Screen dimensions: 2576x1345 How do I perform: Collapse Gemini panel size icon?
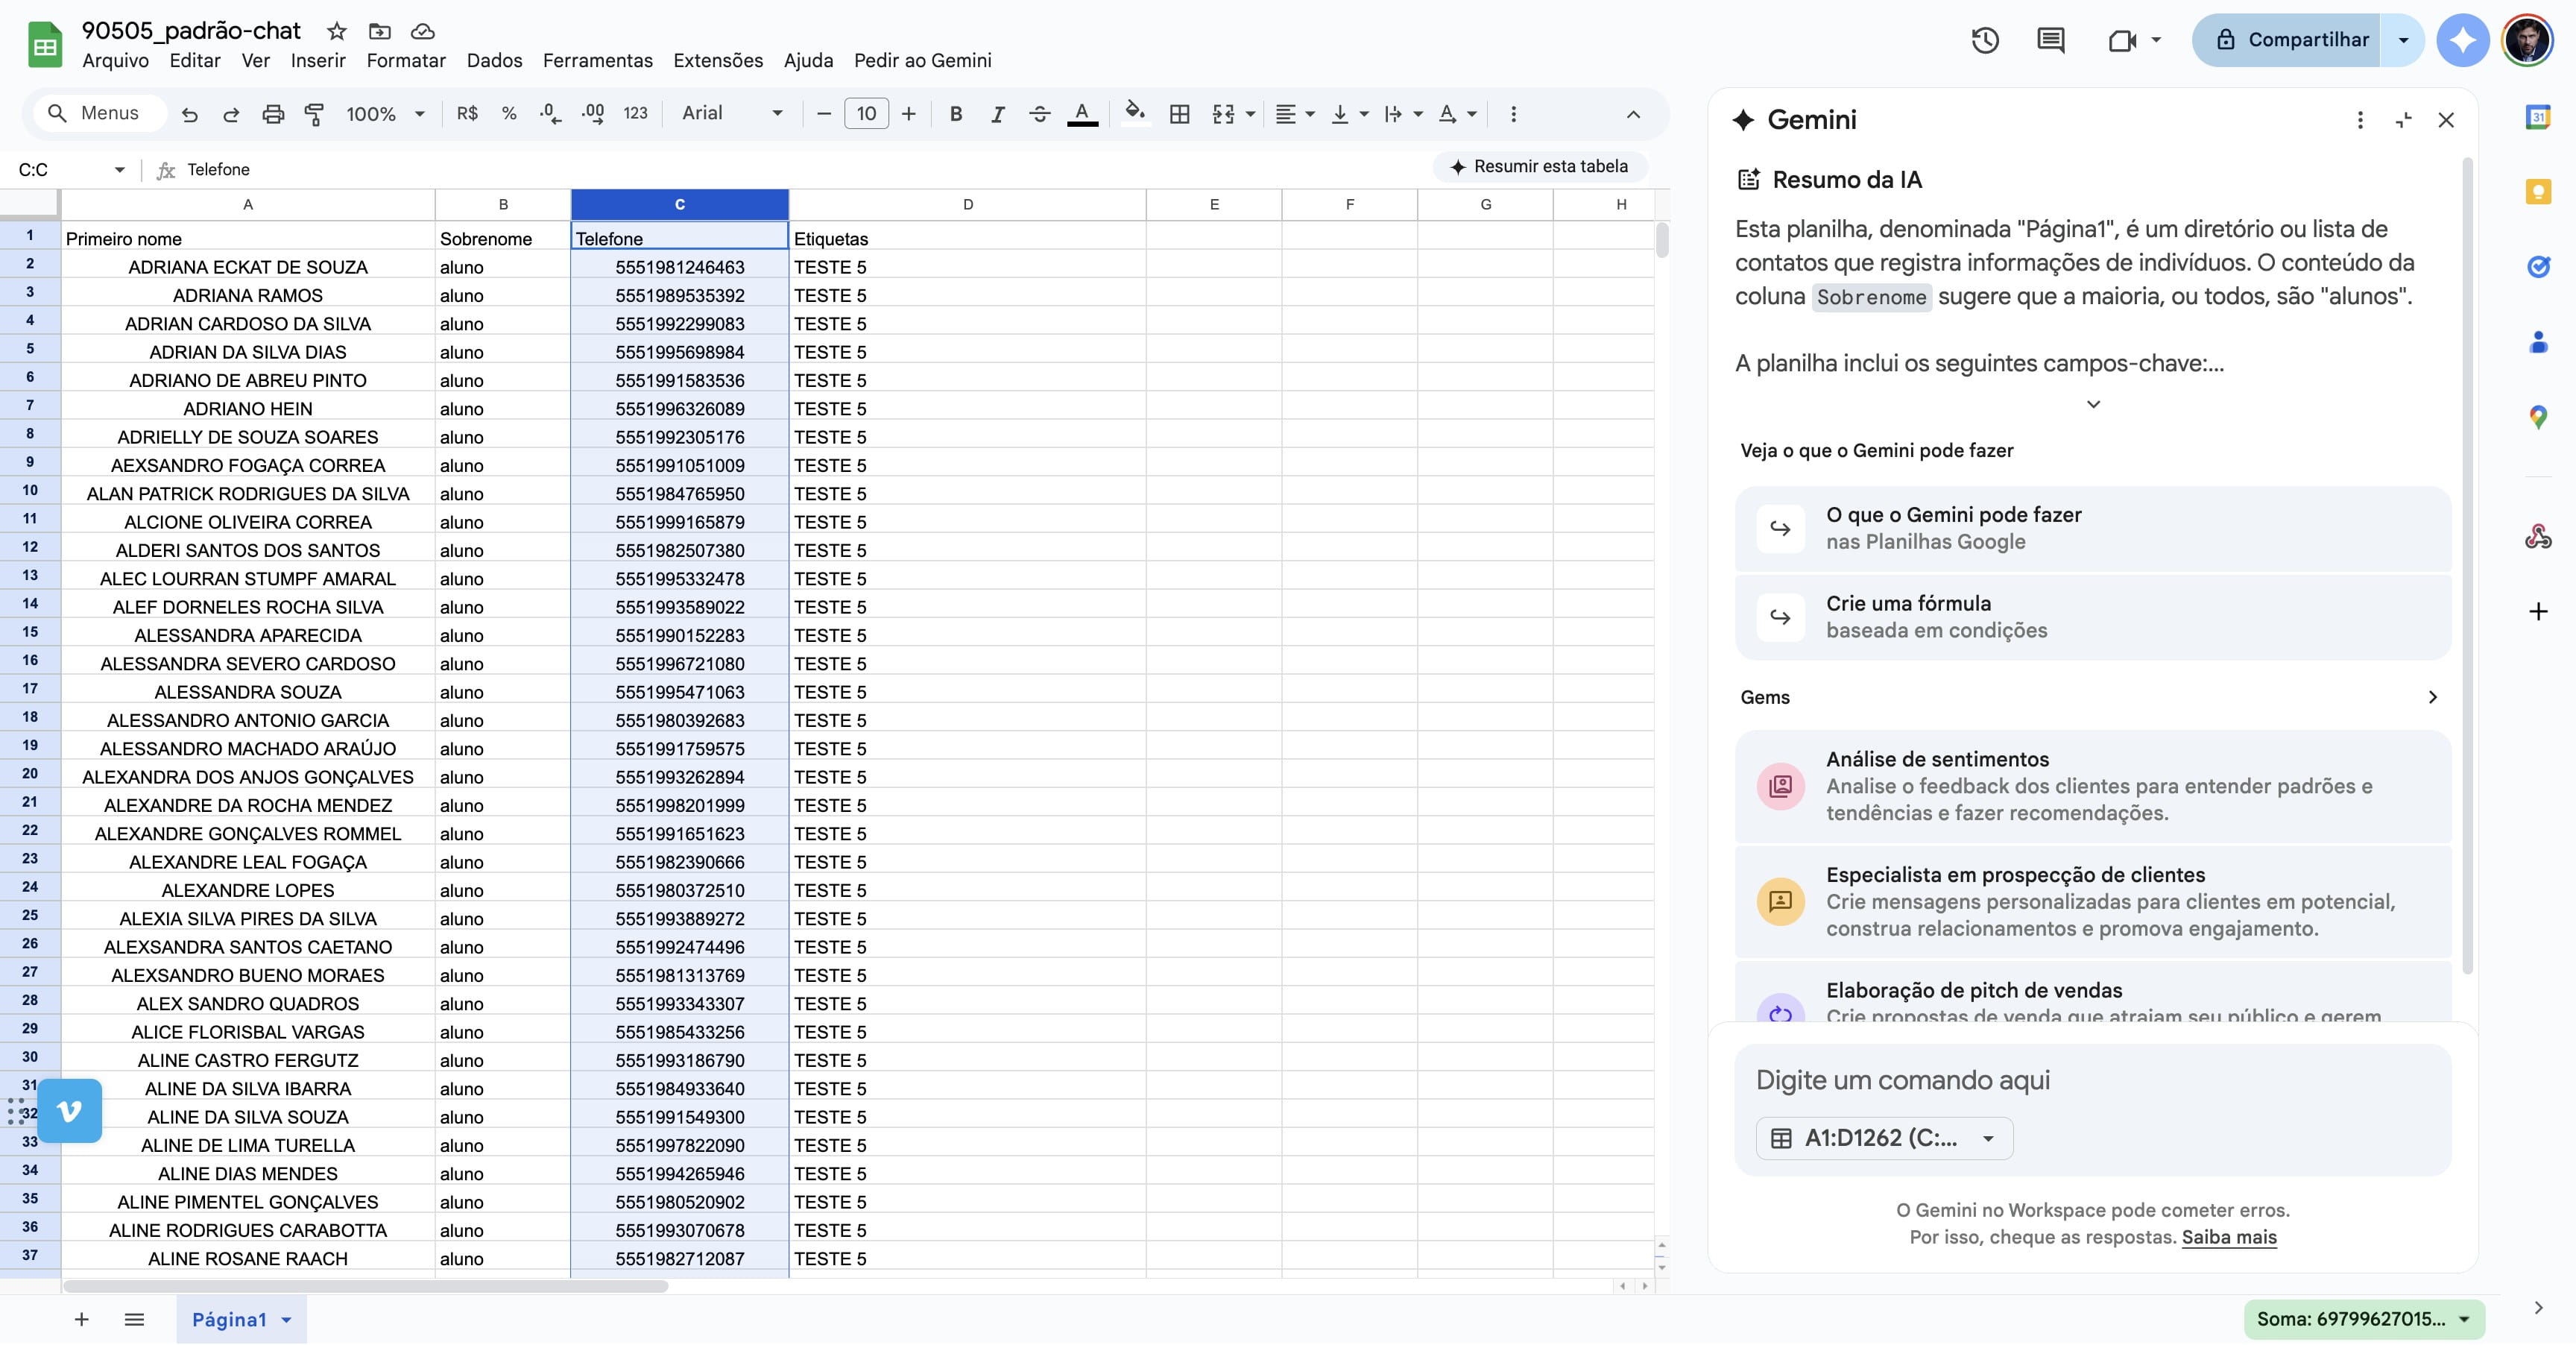[2404, 120]
